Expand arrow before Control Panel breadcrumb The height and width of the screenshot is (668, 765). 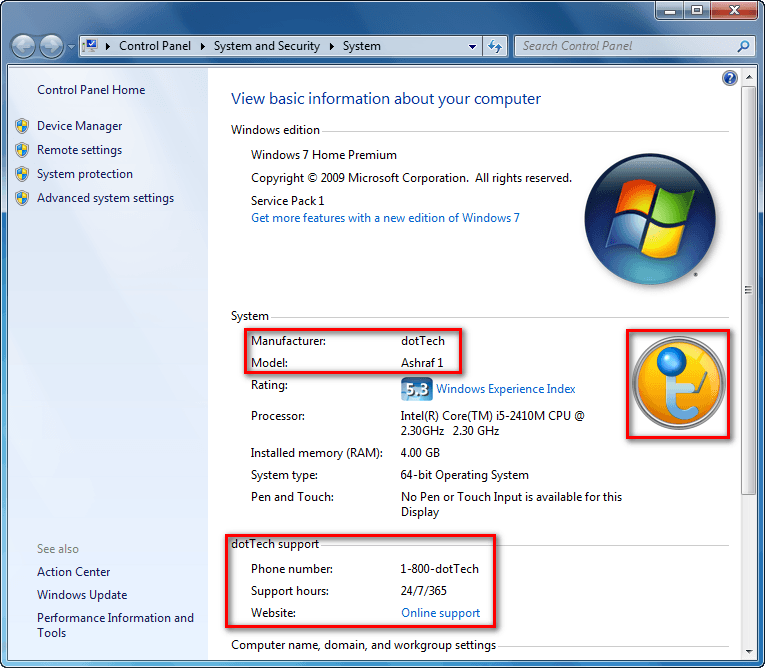[x=108, y=46]
